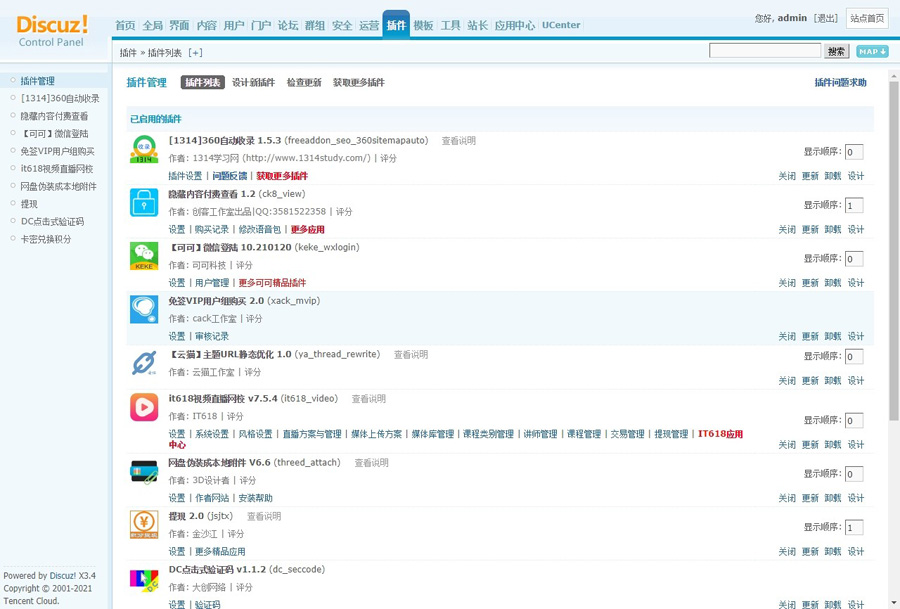Open the 模板 top menu

[423, 25]
